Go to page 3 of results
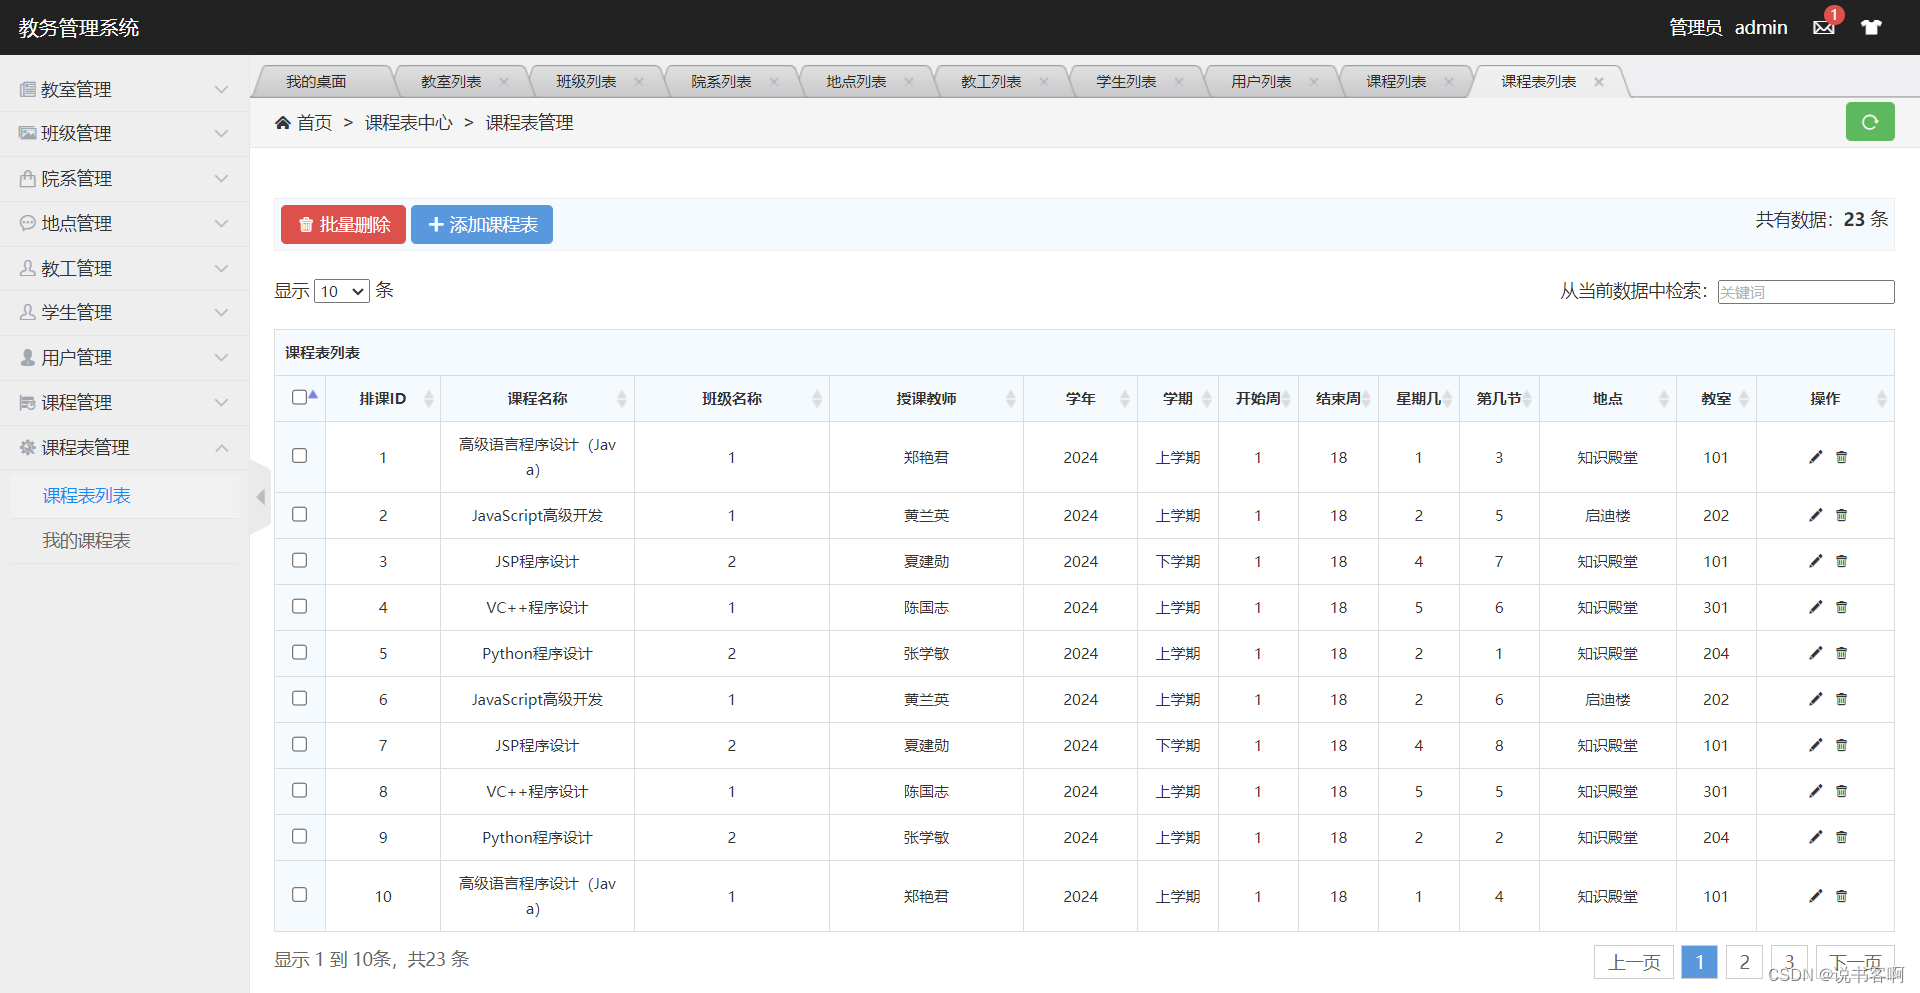This screenshot has height=993, width=1920. coord(1789,962)
